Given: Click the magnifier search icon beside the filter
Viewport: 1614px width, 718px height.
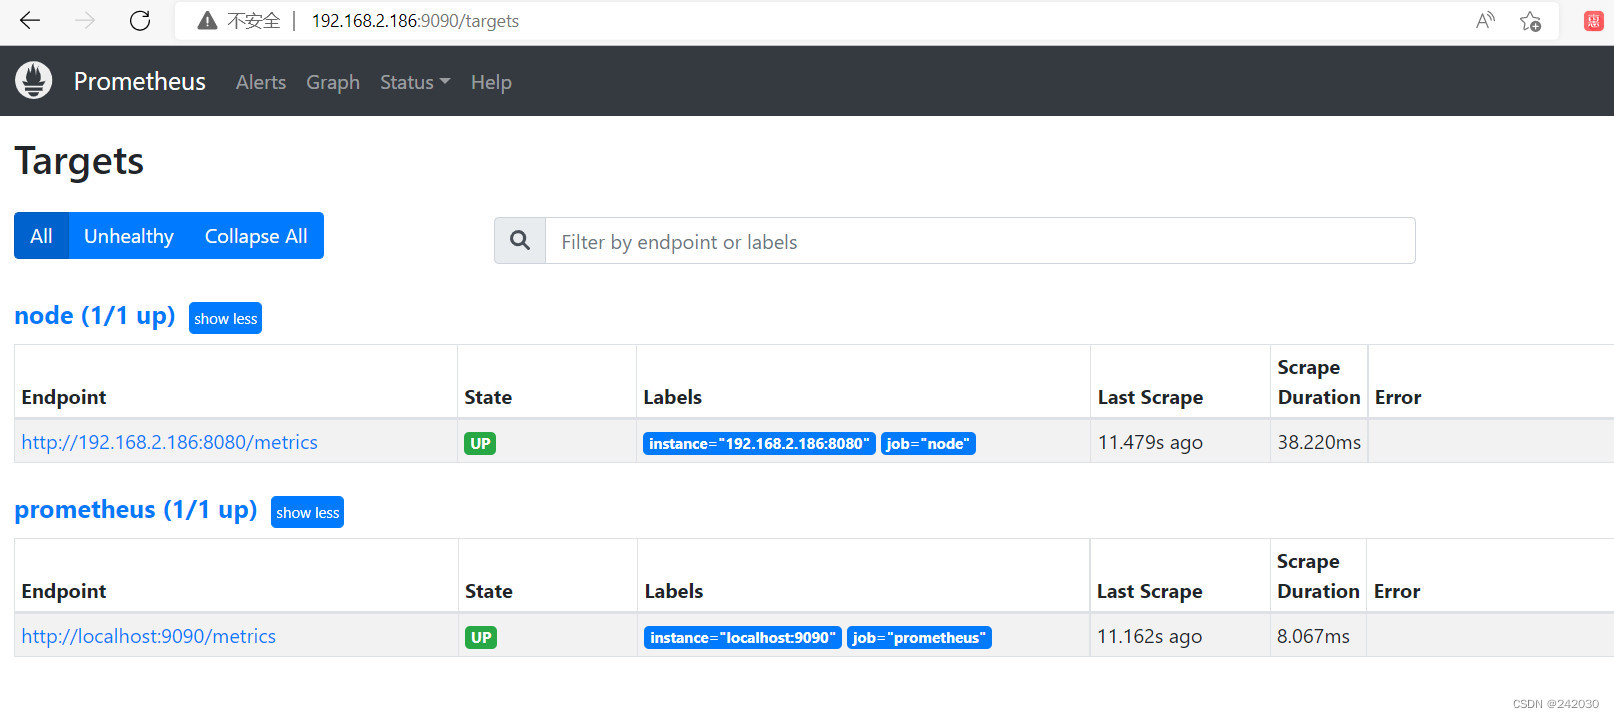Looking at the screenshot, I should [520, 241].
